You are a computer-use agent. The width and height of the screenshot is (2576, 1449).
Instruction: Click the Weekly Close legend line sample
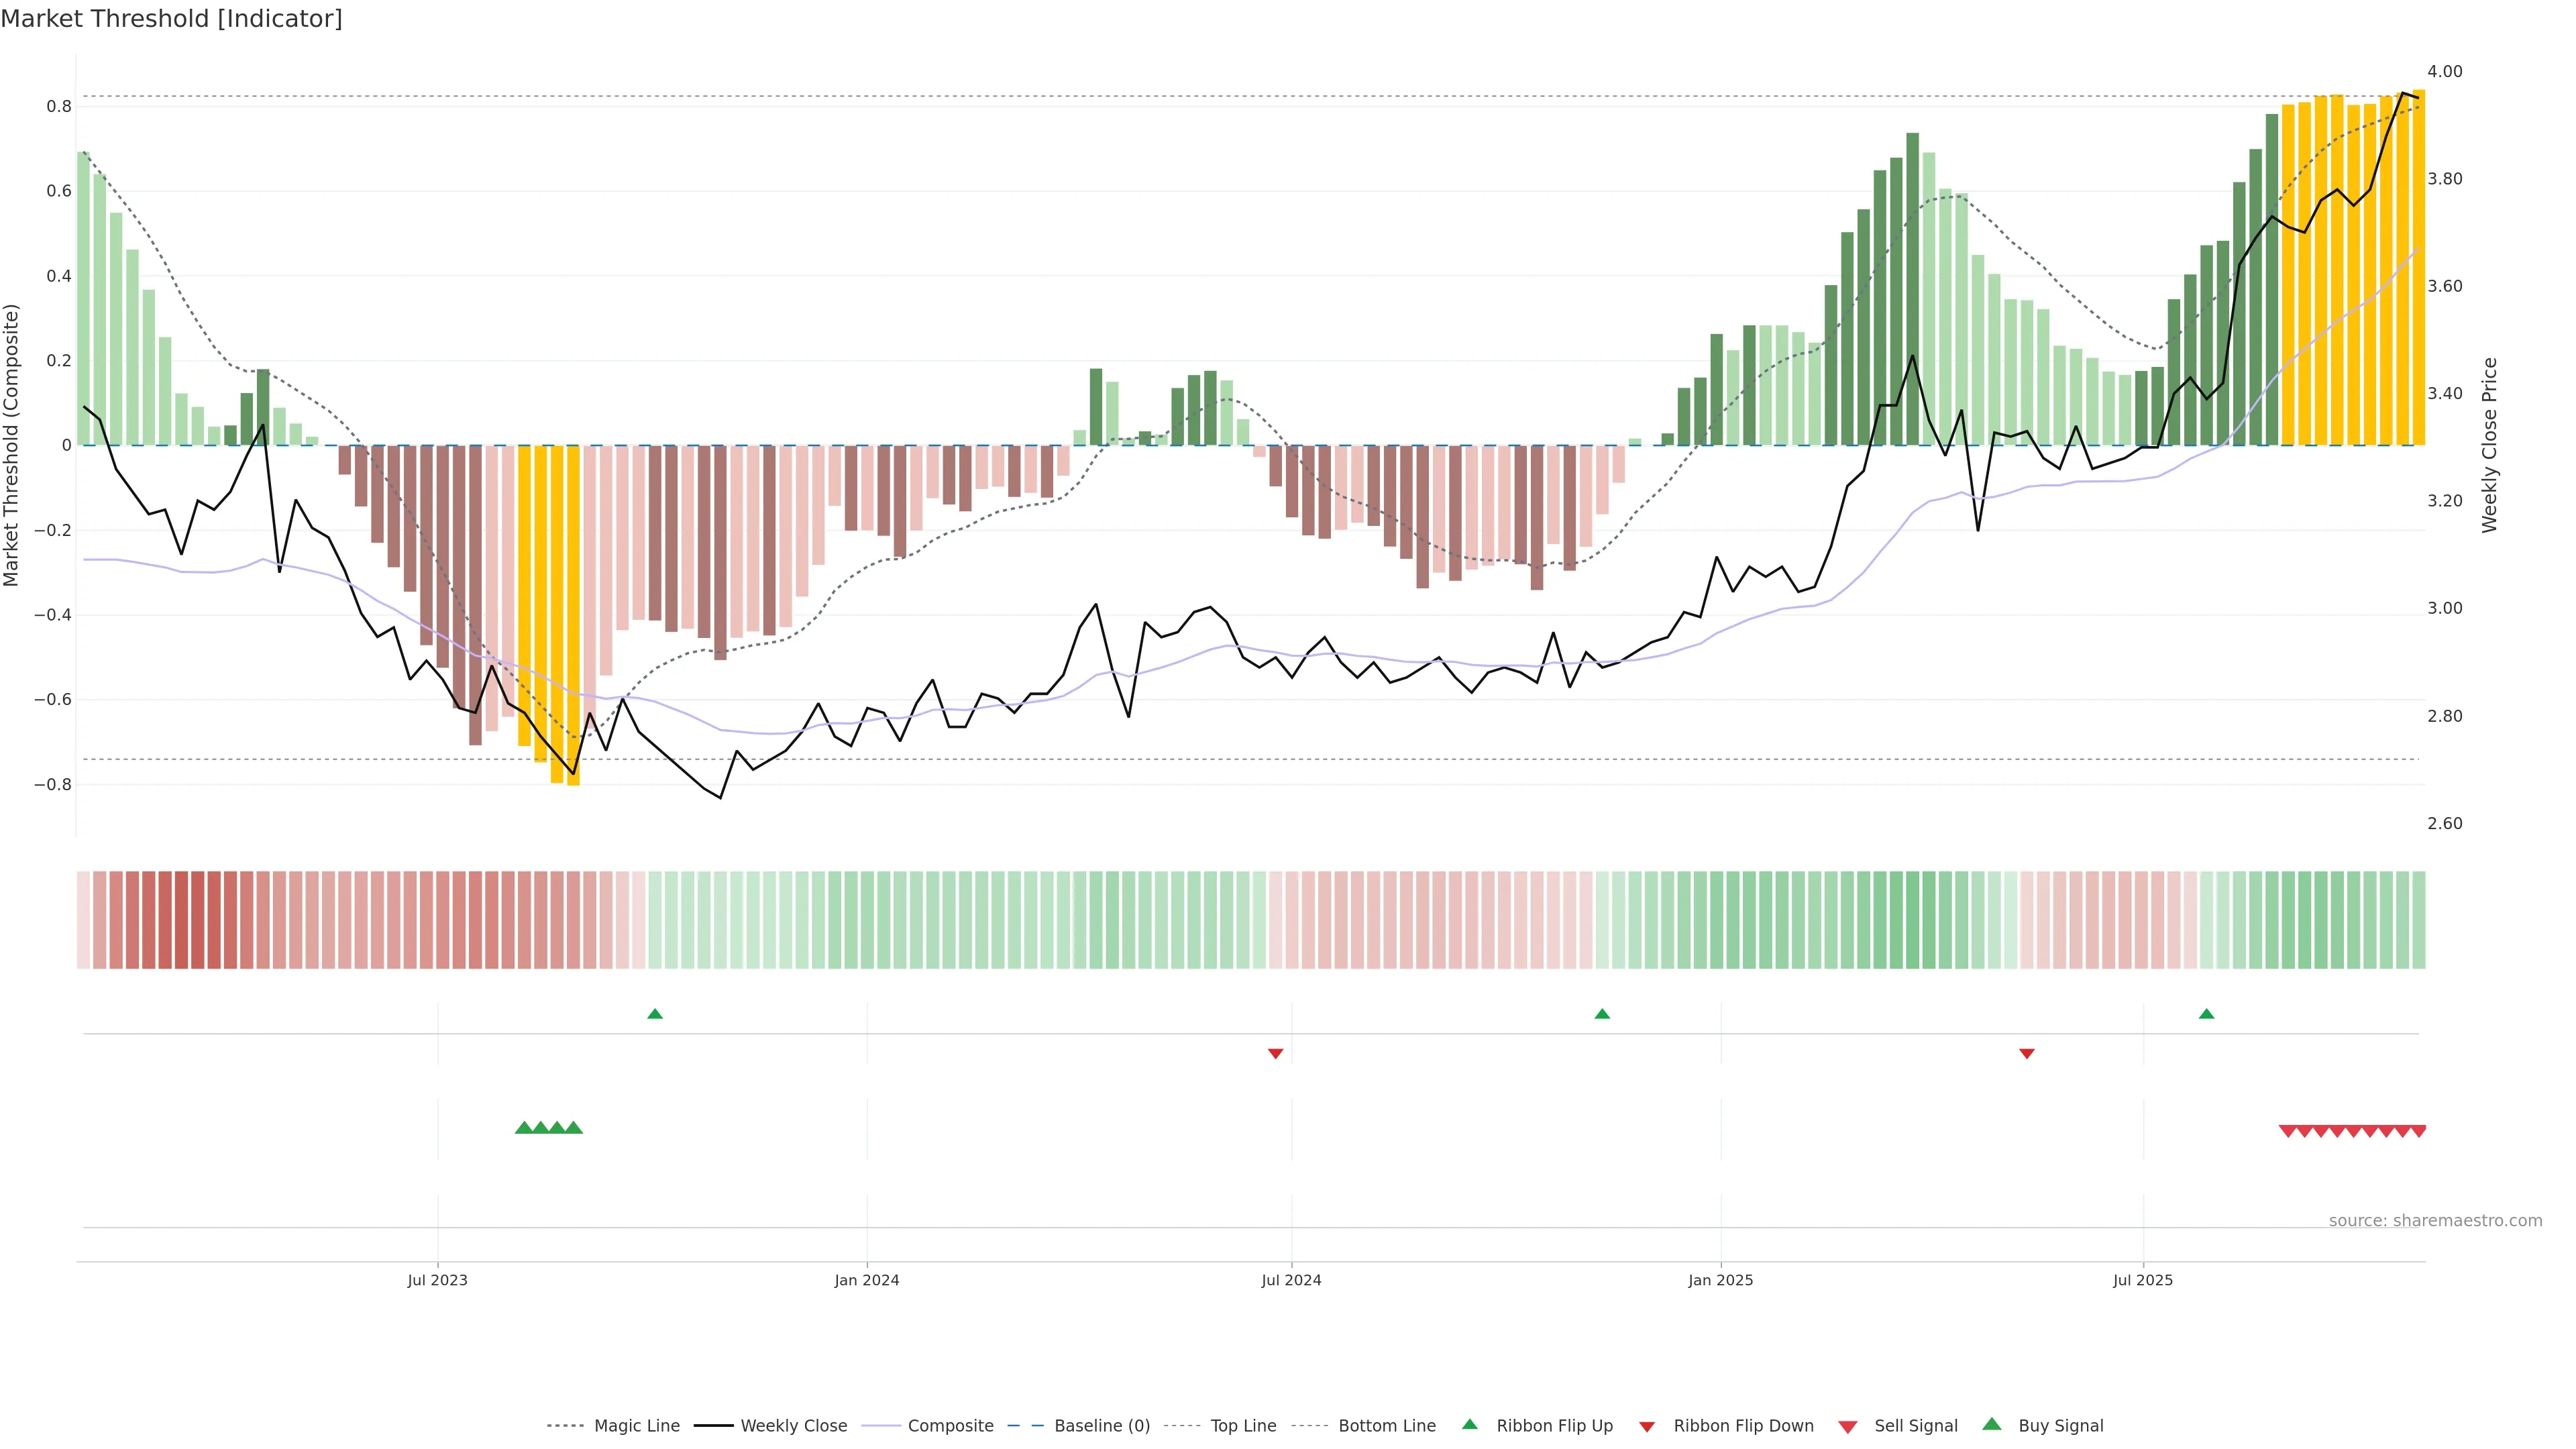coord(713,1426)
